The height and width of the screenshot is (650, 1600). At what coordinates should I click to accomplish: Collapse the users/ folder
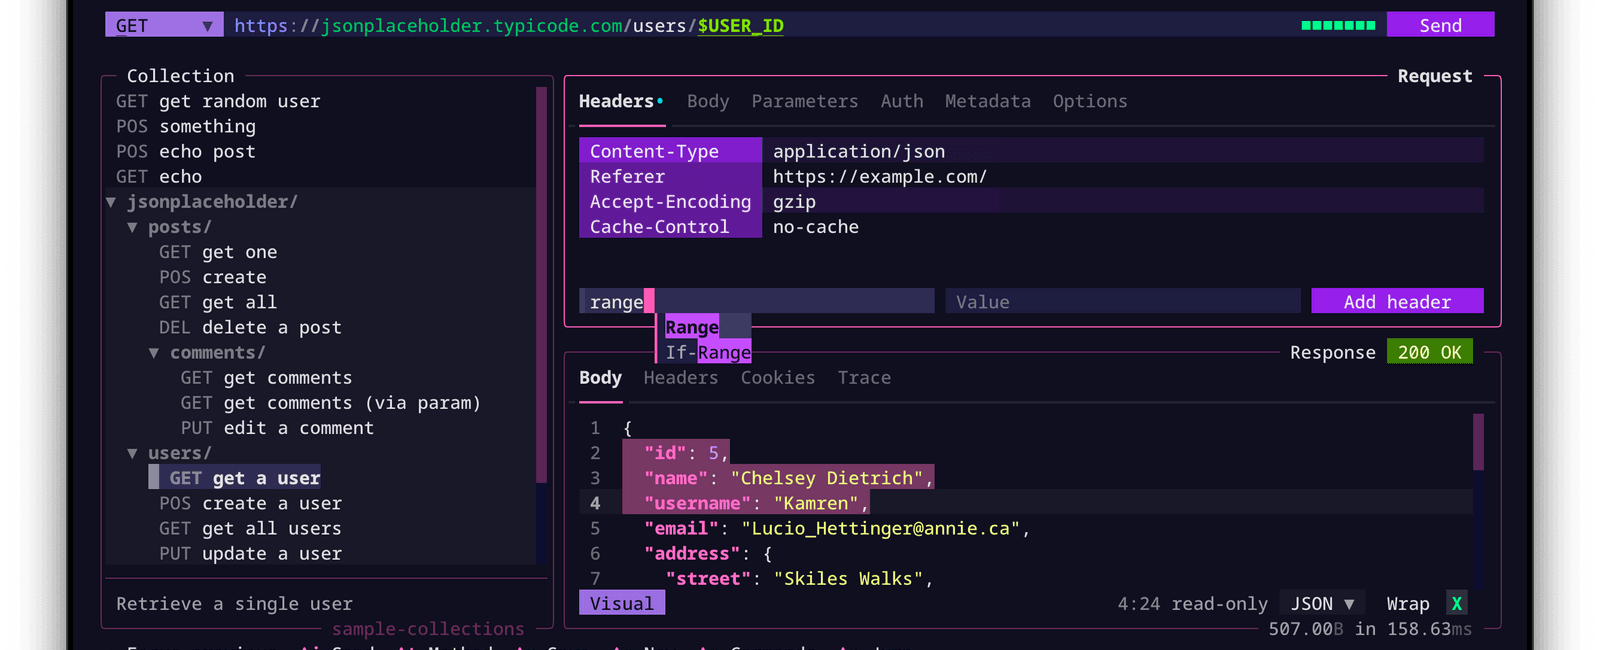tap(132, 453)
